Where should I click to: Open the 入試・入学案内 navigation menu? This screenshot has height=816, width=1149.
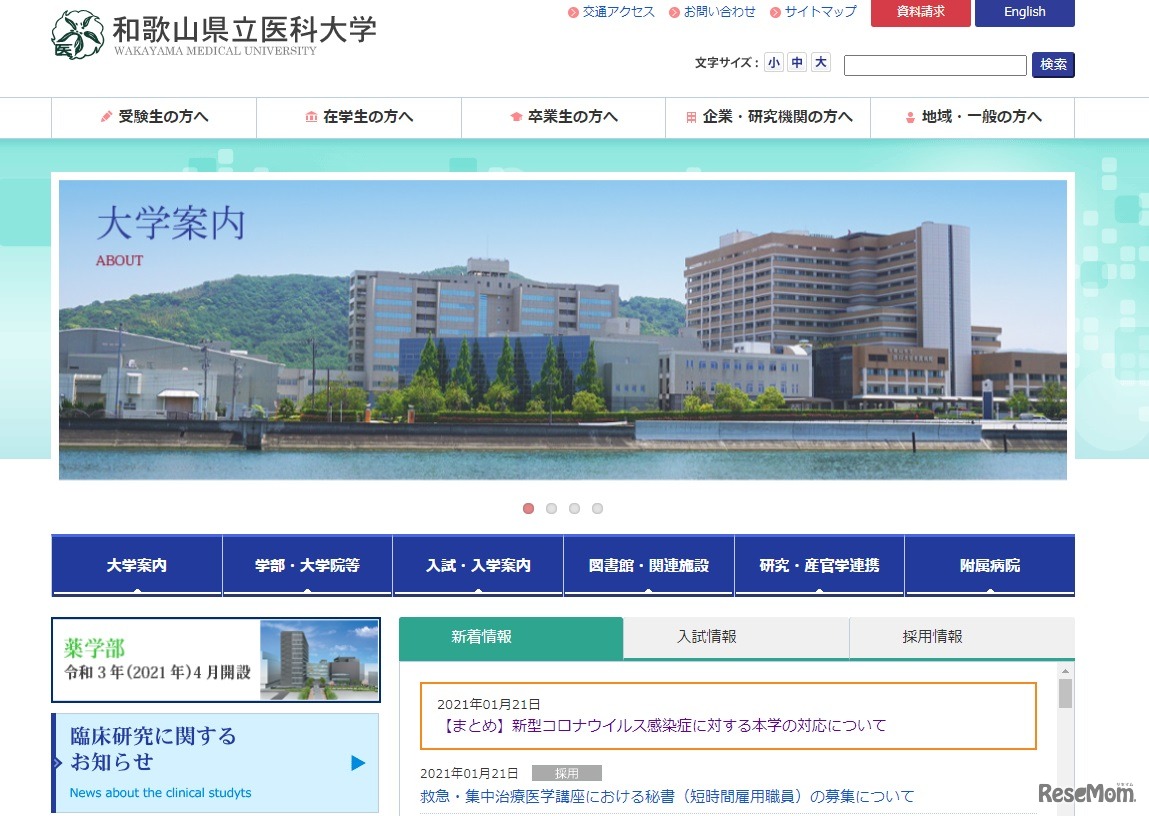click(478, 564)
